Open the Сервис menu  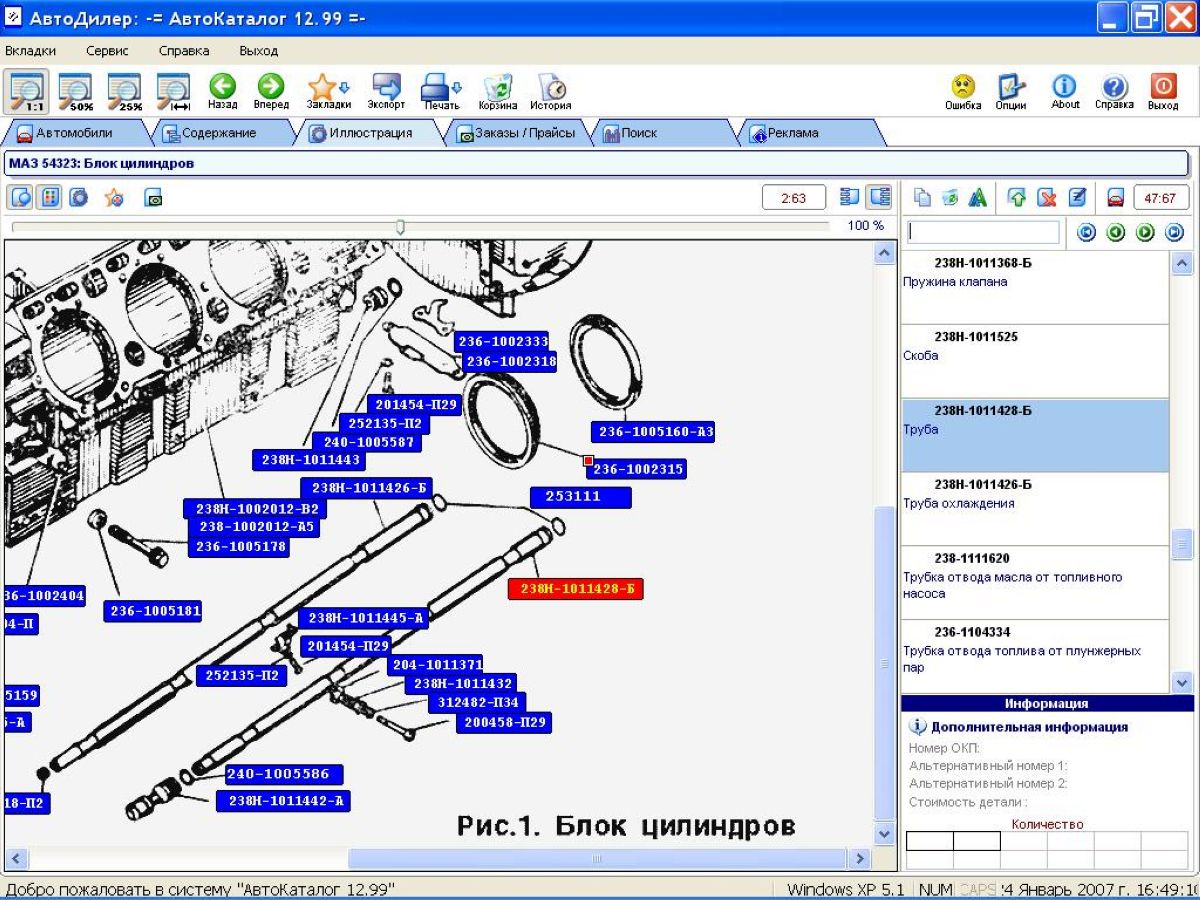point(107,51)
